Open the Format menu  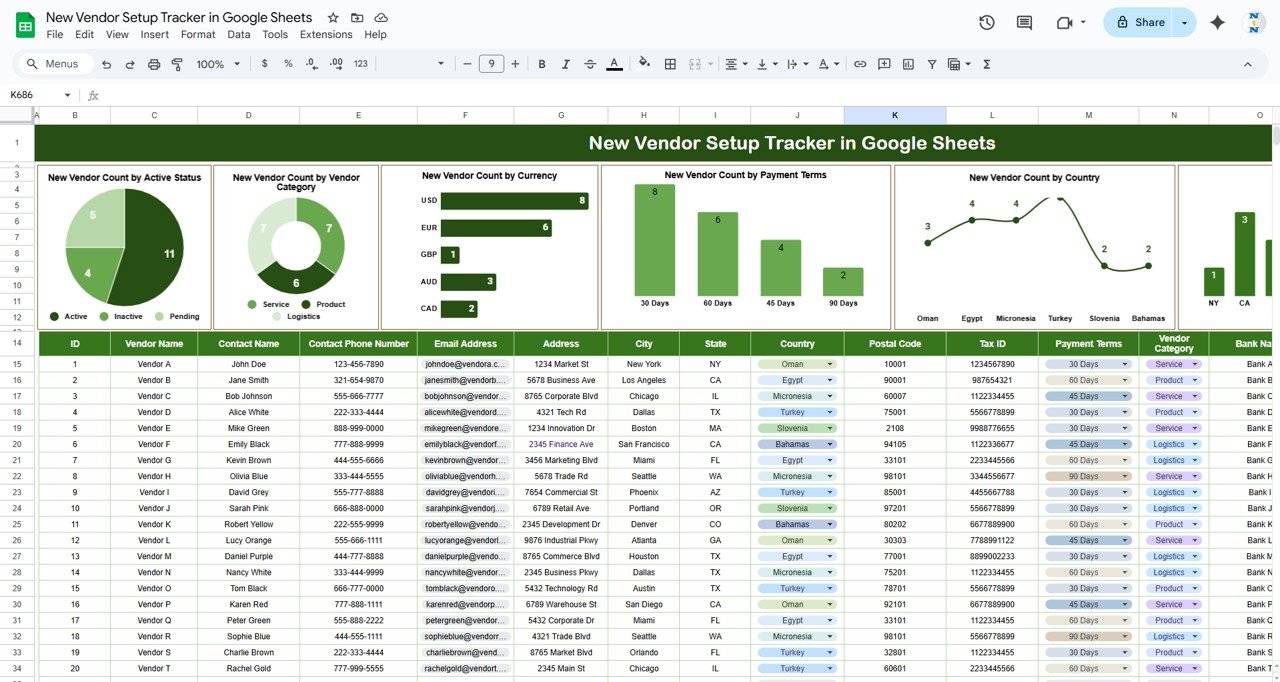point(198,34)
